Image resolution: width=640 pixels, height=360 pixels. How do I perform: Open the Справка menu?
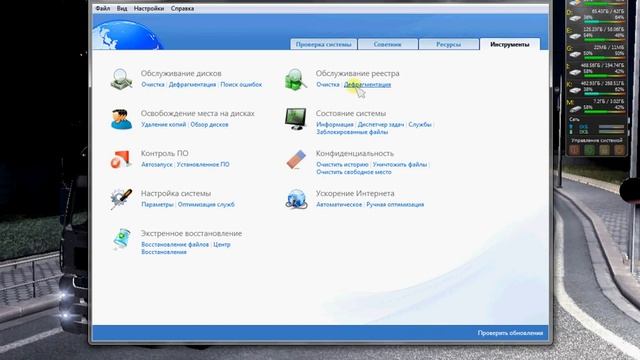pyautogui.click(x=182, y=8)
